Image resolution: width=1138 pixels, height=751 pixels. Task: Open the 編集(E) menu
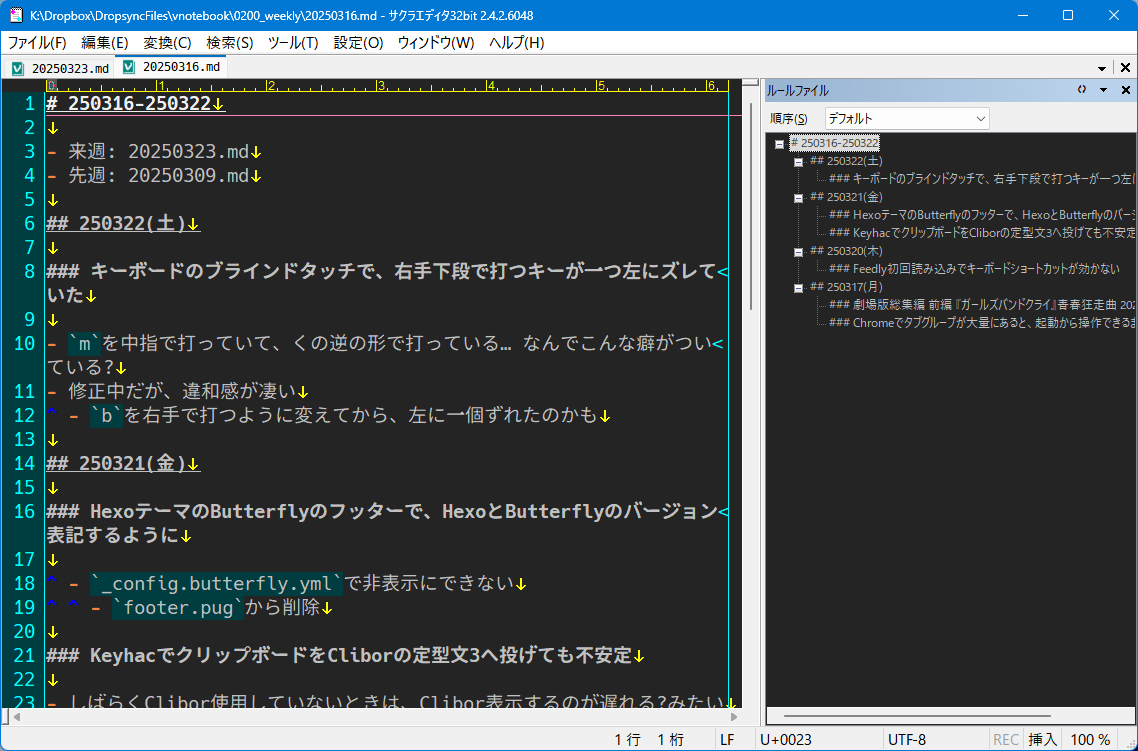[x=105, y=43]
